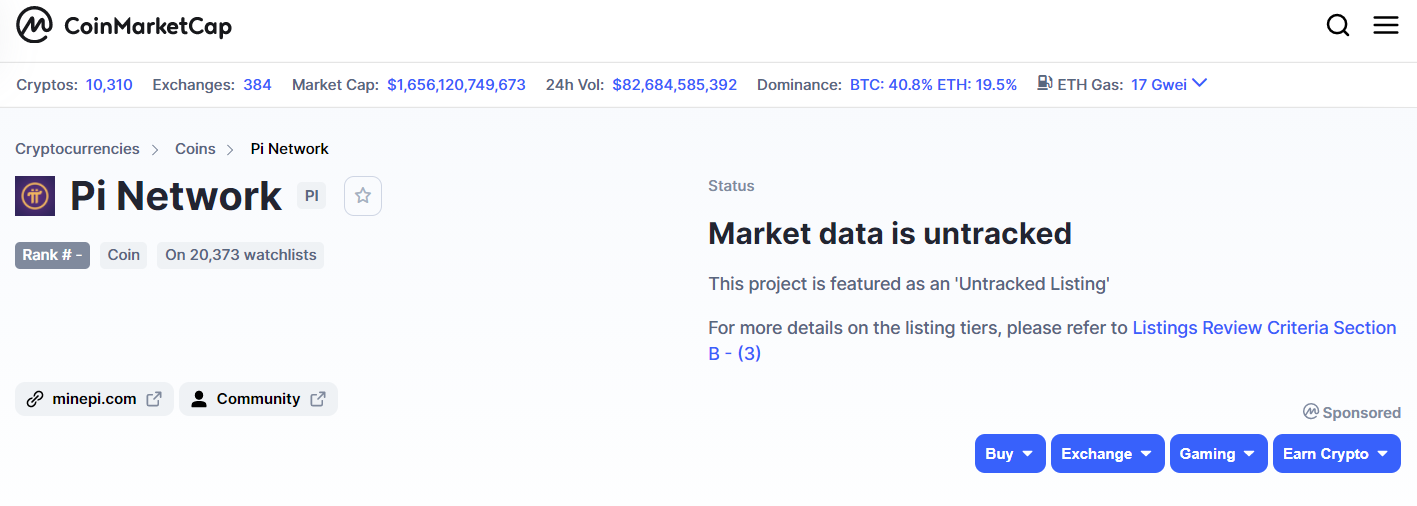The height and width of the screenshot is (506, 1417).
Task: Open the Earn Crypto dropdown
Action: 1337,454
